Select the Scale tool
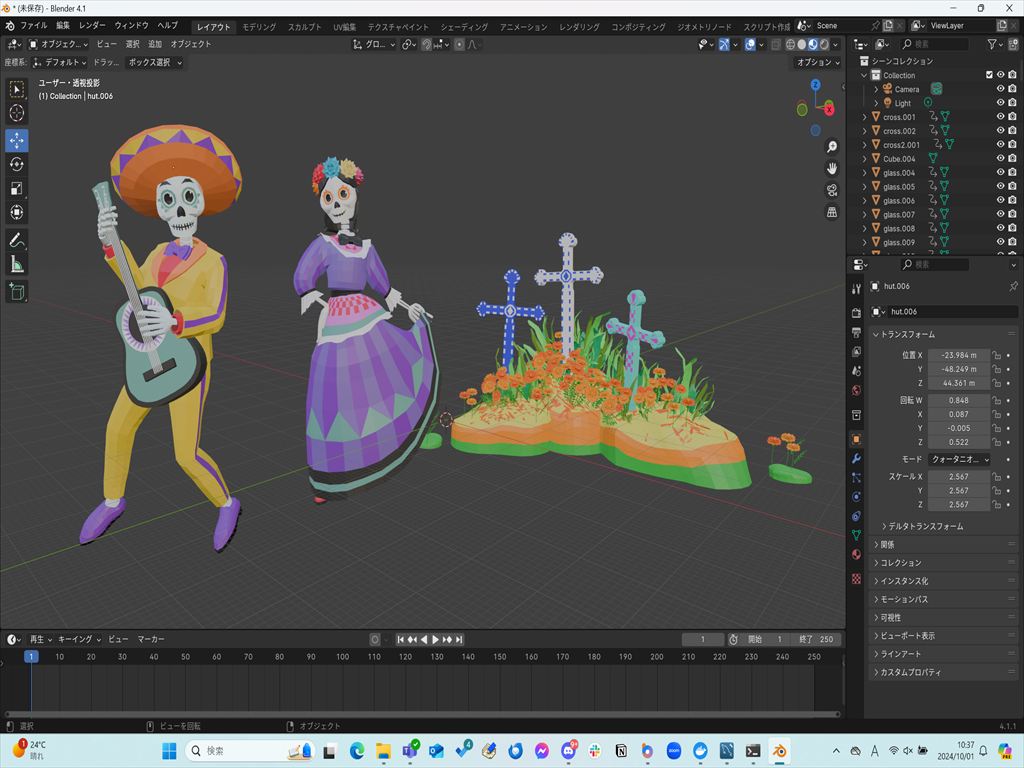This screenshot has height=768, width=1024. click(17, 189)
